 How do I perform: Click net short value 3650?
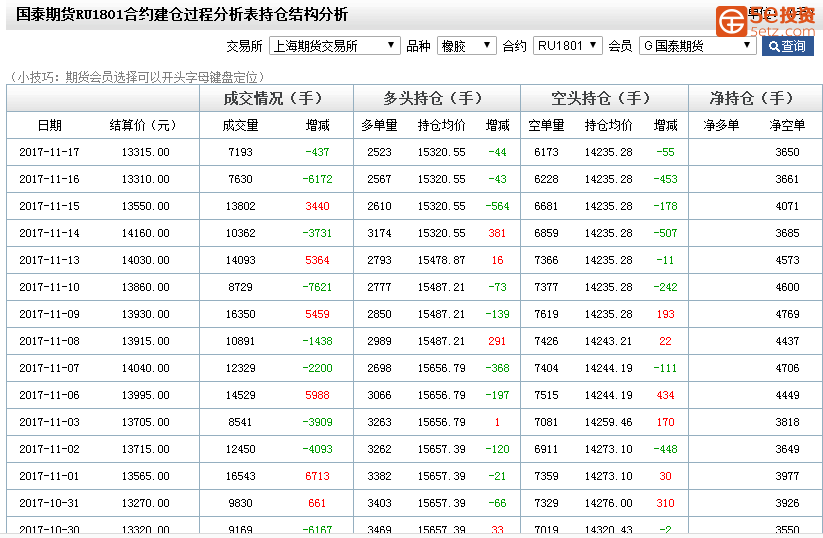click(787, 152)
